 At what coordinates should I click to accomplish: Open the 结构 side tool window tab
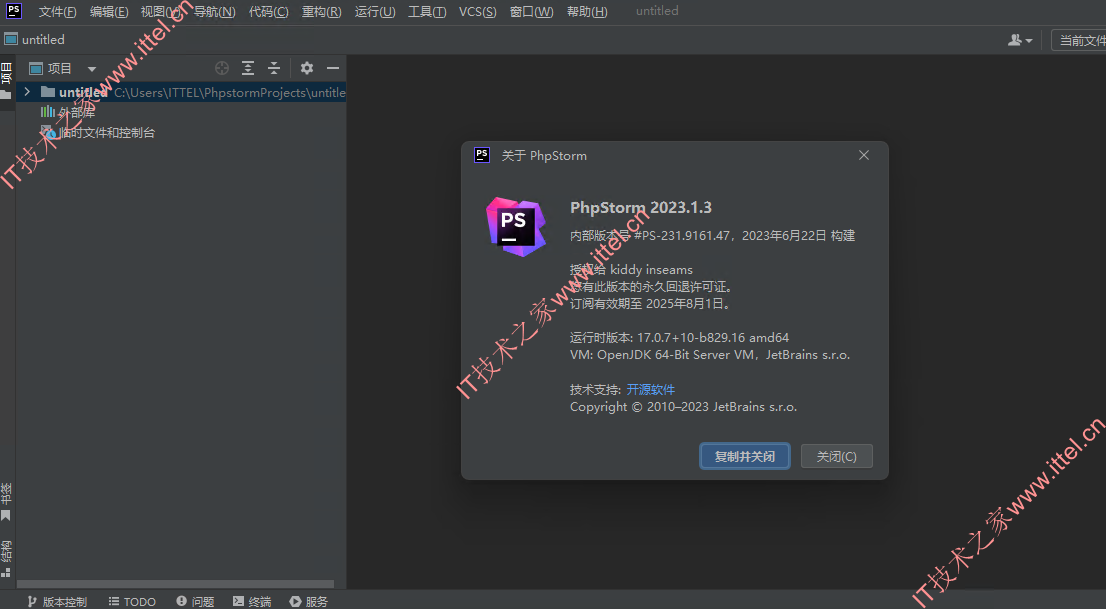6,560
